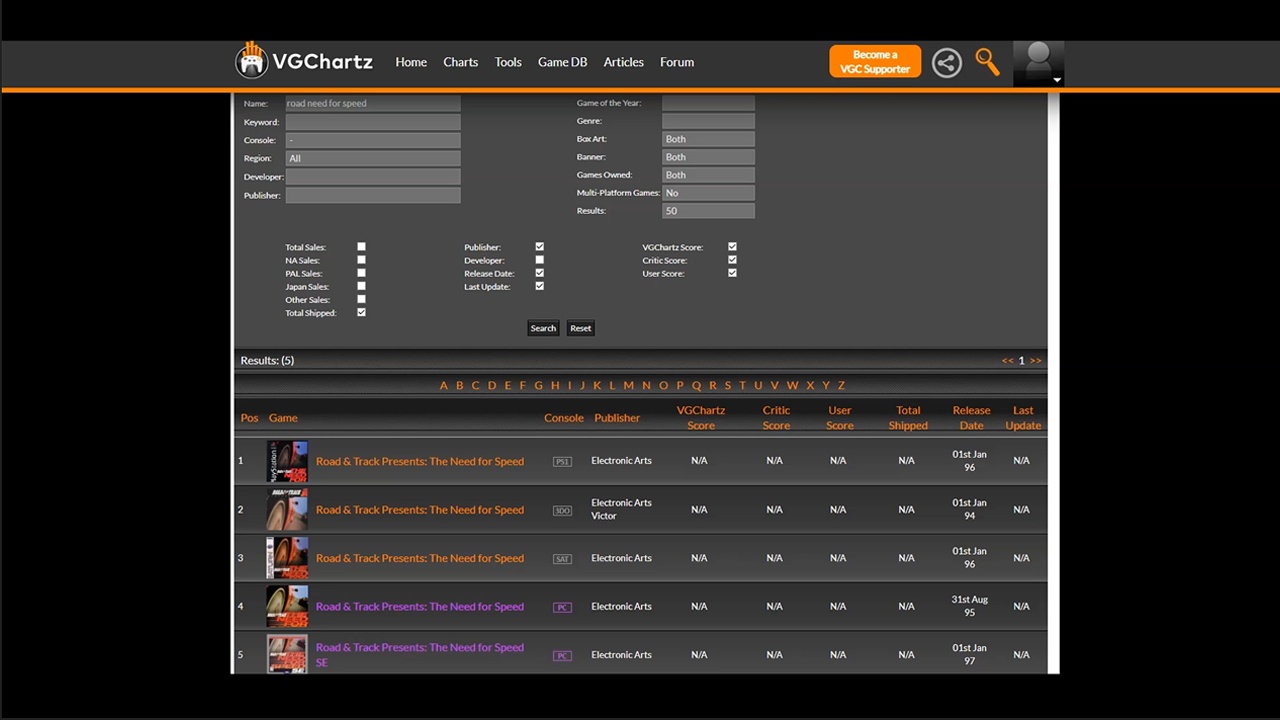This screenshot has width=1280, height=720.
Task: Click PC badge for the SE edition row
Action: (562, 656)
